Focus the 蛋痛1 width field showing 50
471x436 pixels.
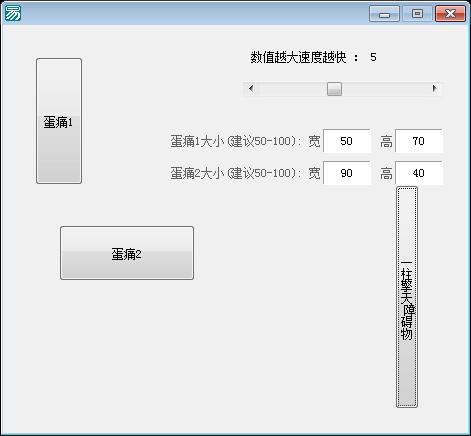click(x=347, y=141)
